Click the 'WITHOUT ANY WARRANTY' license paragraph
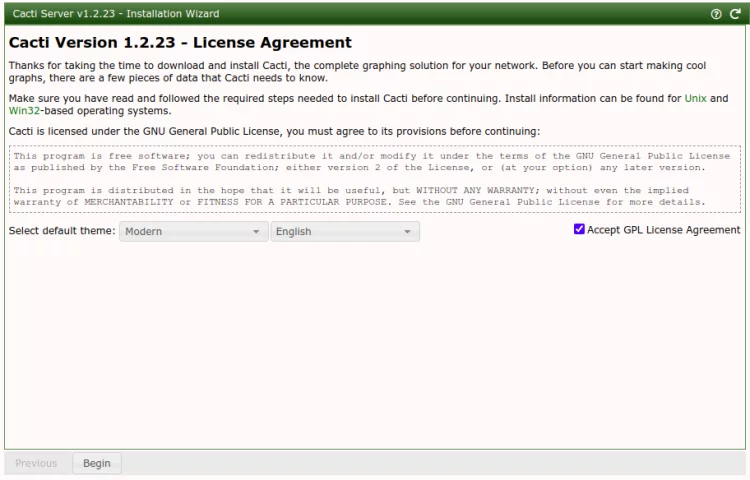Image resolution: width=750 pixels, height=480 pixels. point(360,196)
